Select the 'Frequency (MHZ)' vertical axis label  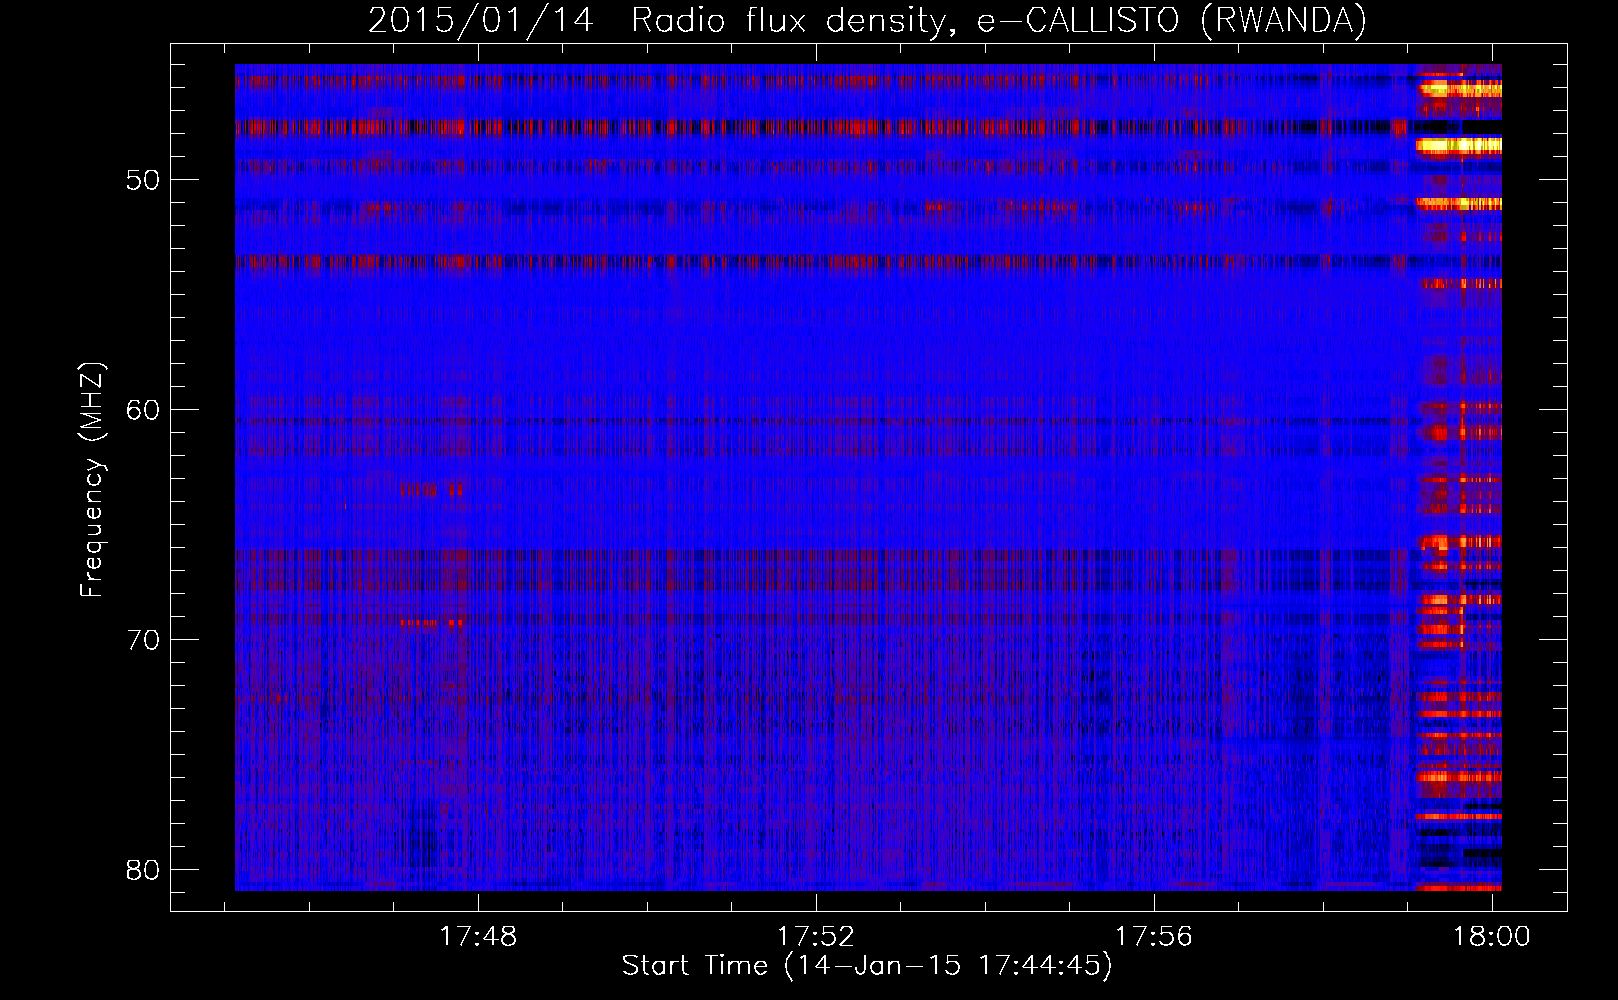[92, 480]
